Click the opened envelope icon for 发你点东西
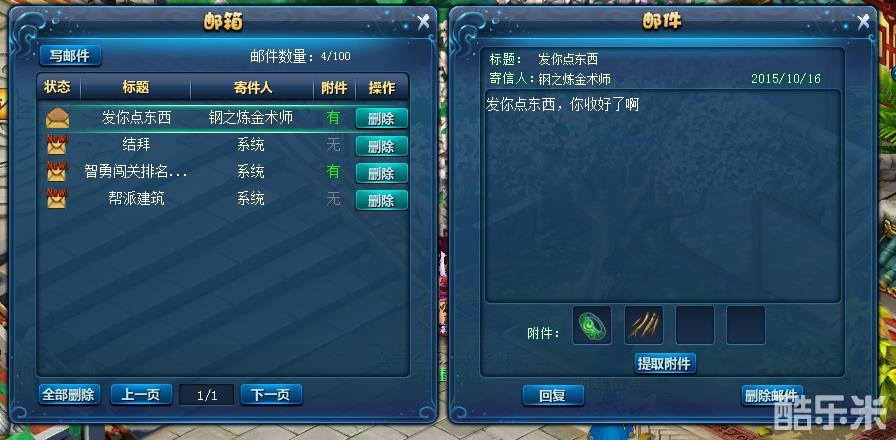This screenshot has height=440, width=896. click(x=57, y=118)
